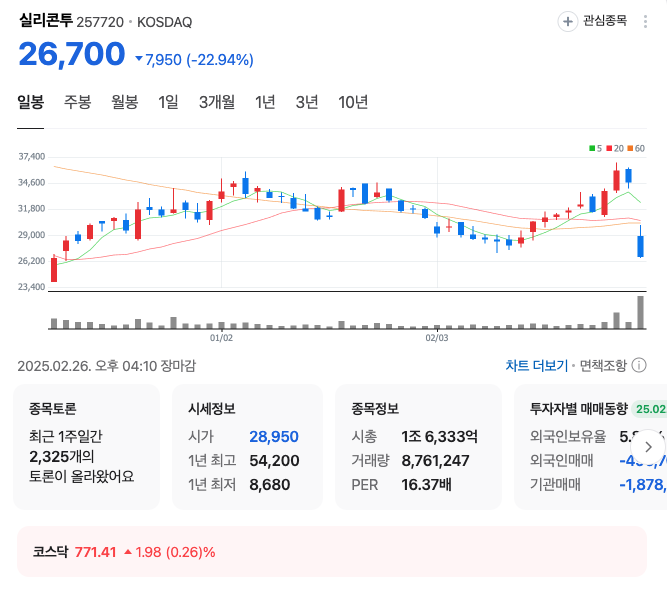
Task: Click the 시가 value 28,950
Action: click(274, 437)
